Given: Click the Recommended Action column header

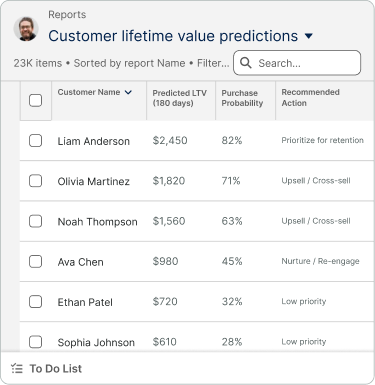Looking at the screenshot, I should click(x=310, y=98).
